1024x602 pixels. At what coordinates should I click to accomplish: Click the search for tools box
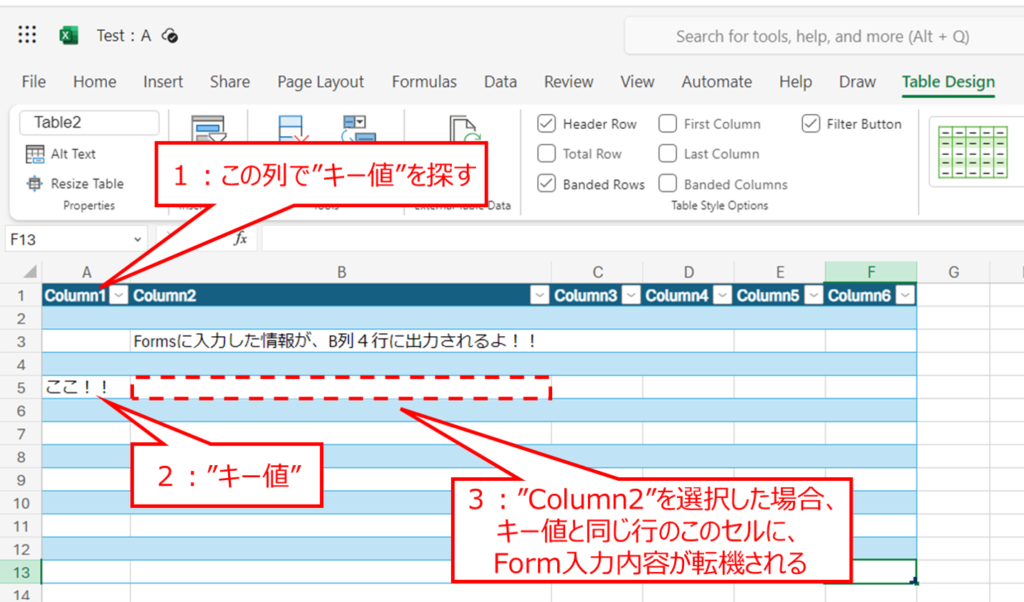click(822, 37)
